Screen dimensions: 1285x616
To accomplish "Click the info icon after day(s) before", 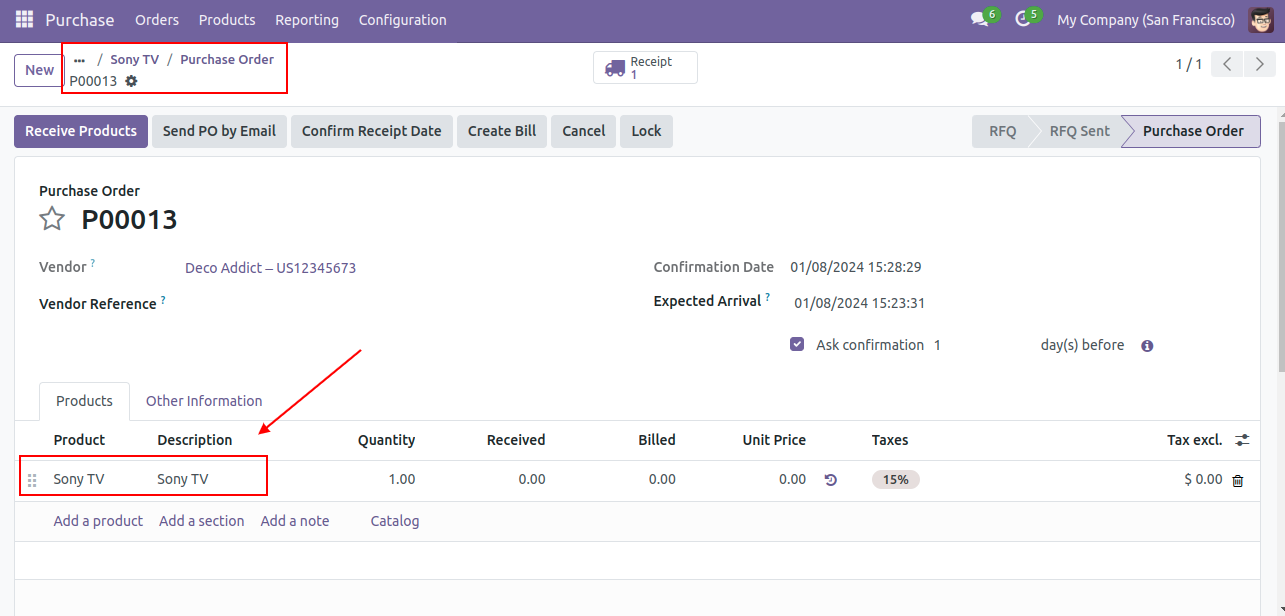I will [1147, 346].
